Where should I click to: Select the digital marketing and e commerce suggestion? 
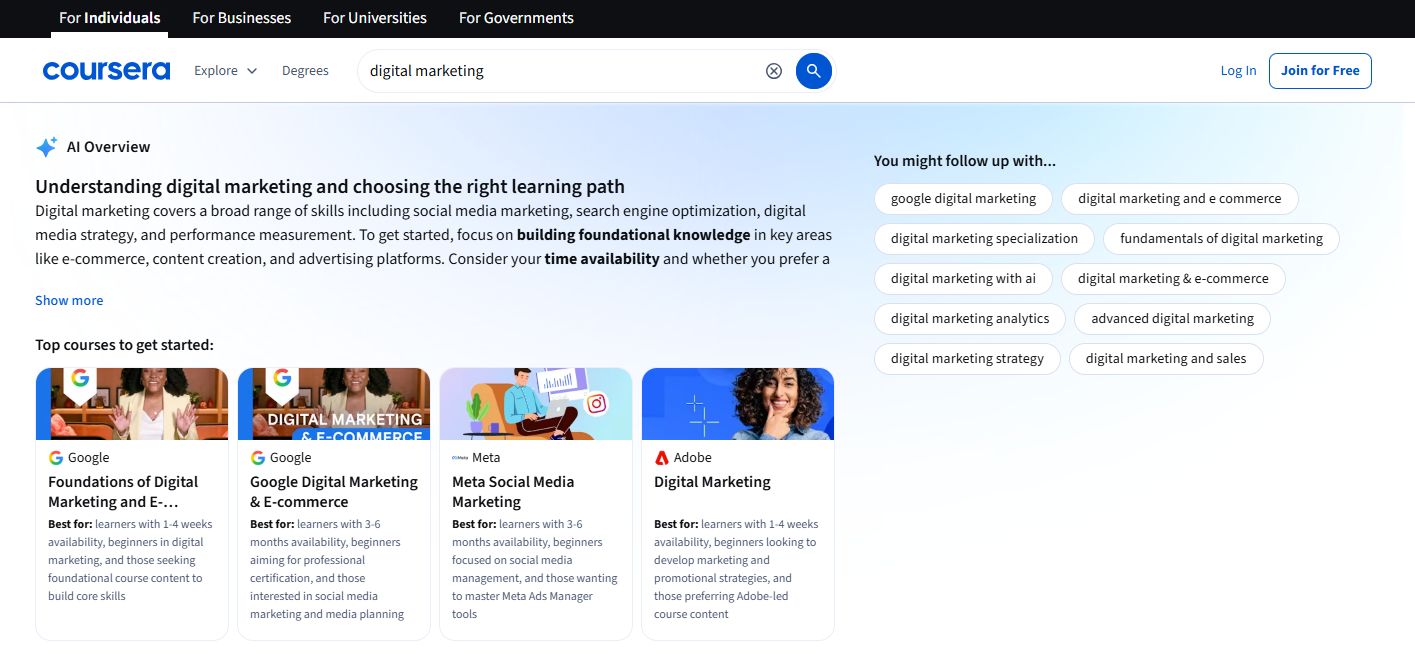tap(1179, 199)
